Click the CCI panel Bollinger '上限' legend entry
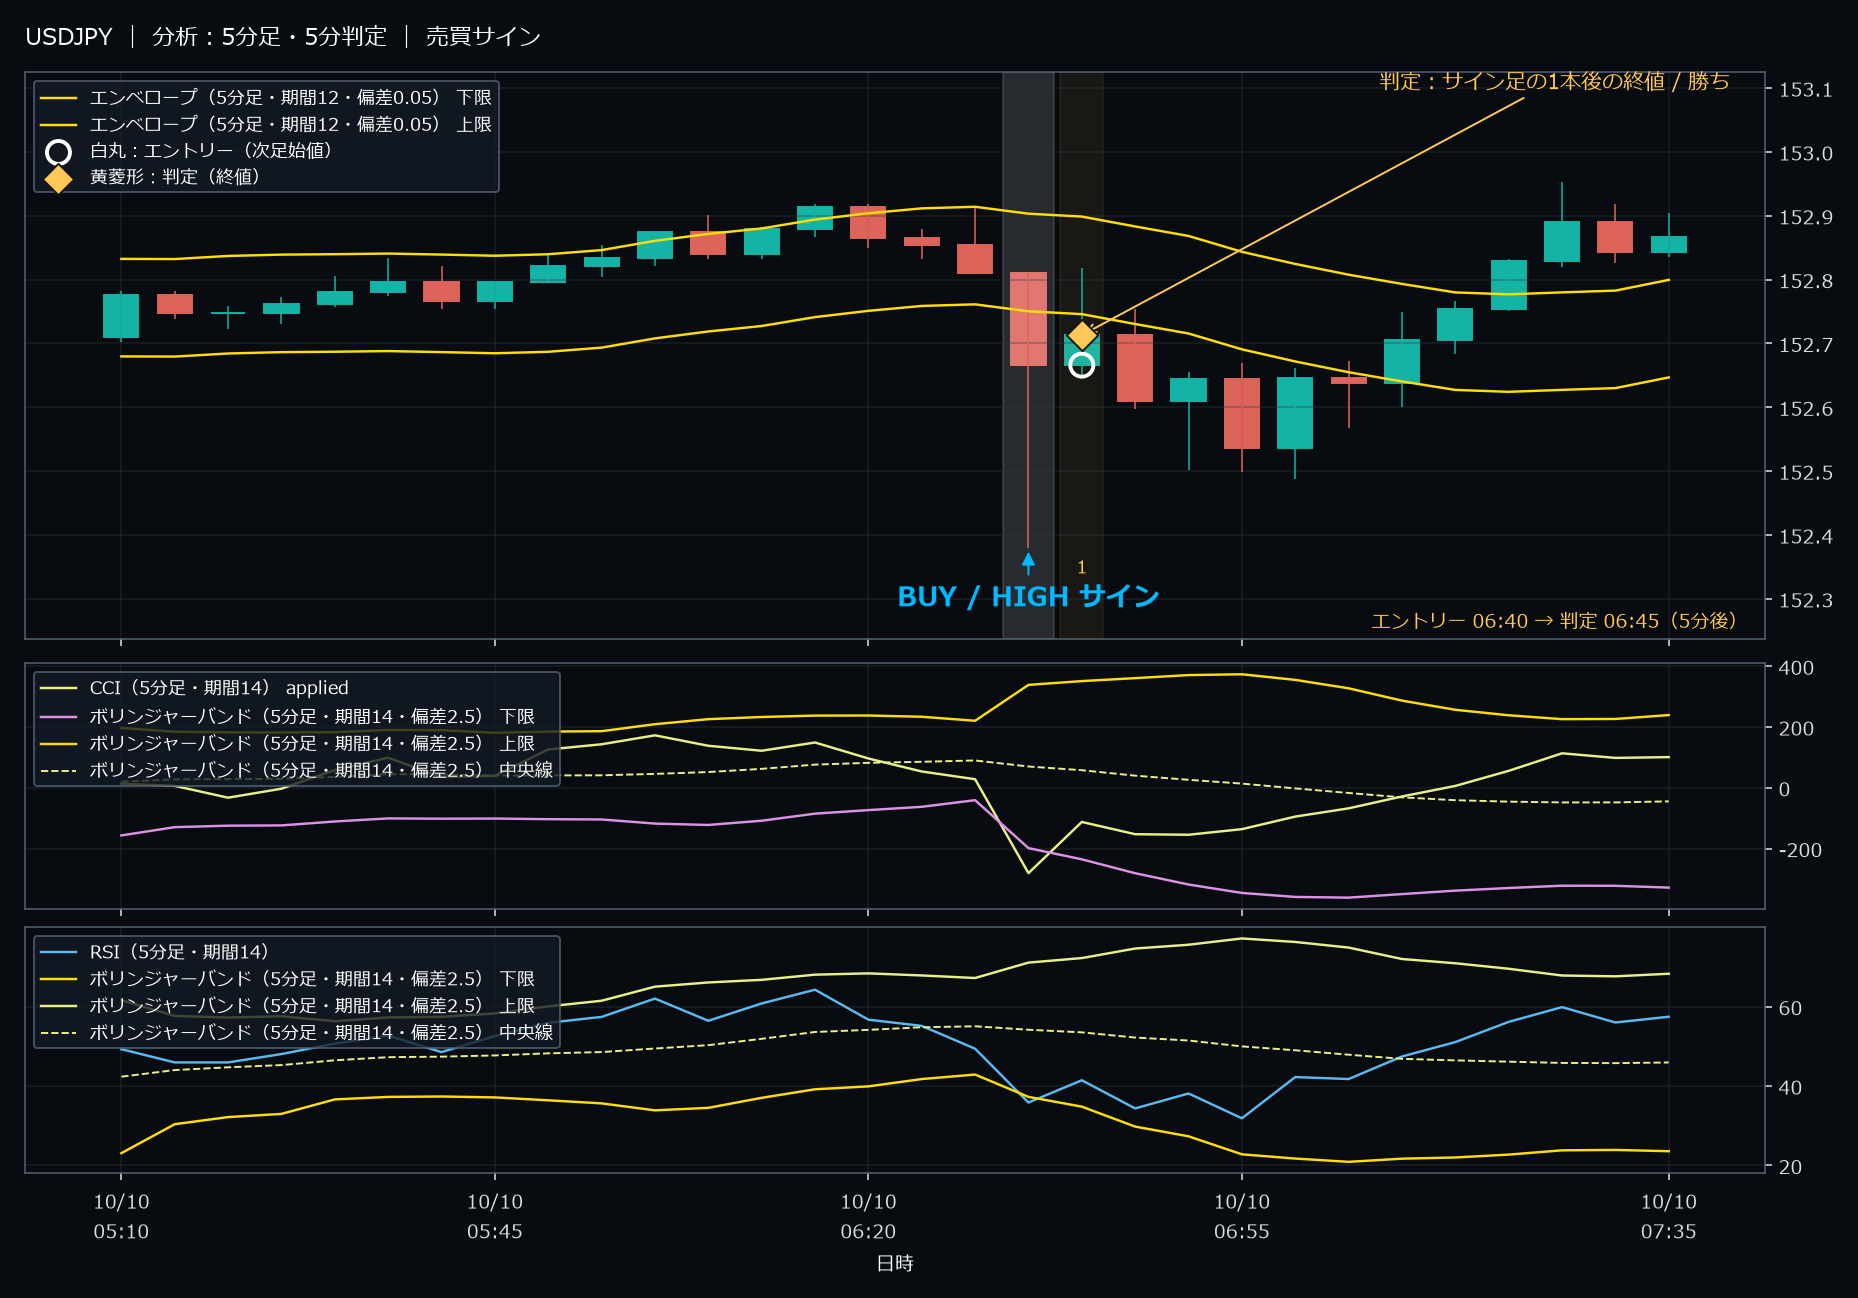1858x1298 pixels. pos(287,744)
